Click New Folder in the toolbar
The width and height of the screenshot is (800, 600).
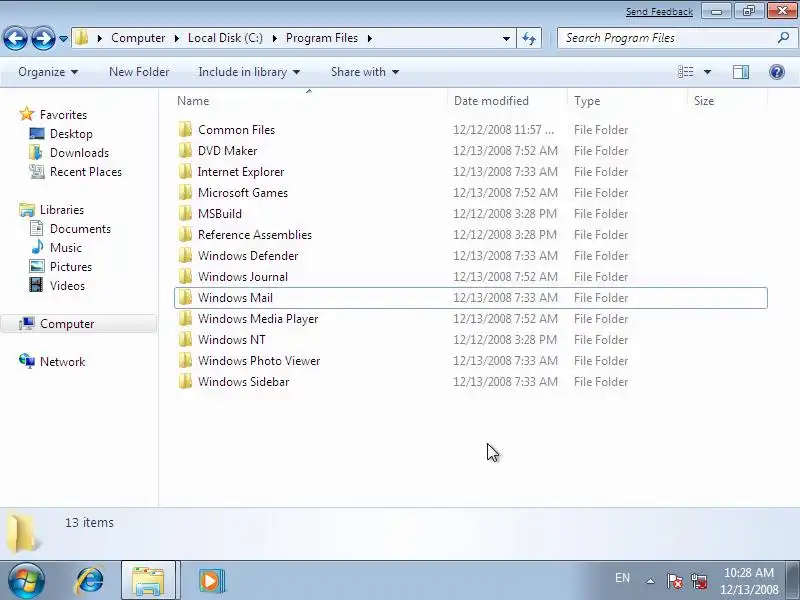tap(139, 72)
